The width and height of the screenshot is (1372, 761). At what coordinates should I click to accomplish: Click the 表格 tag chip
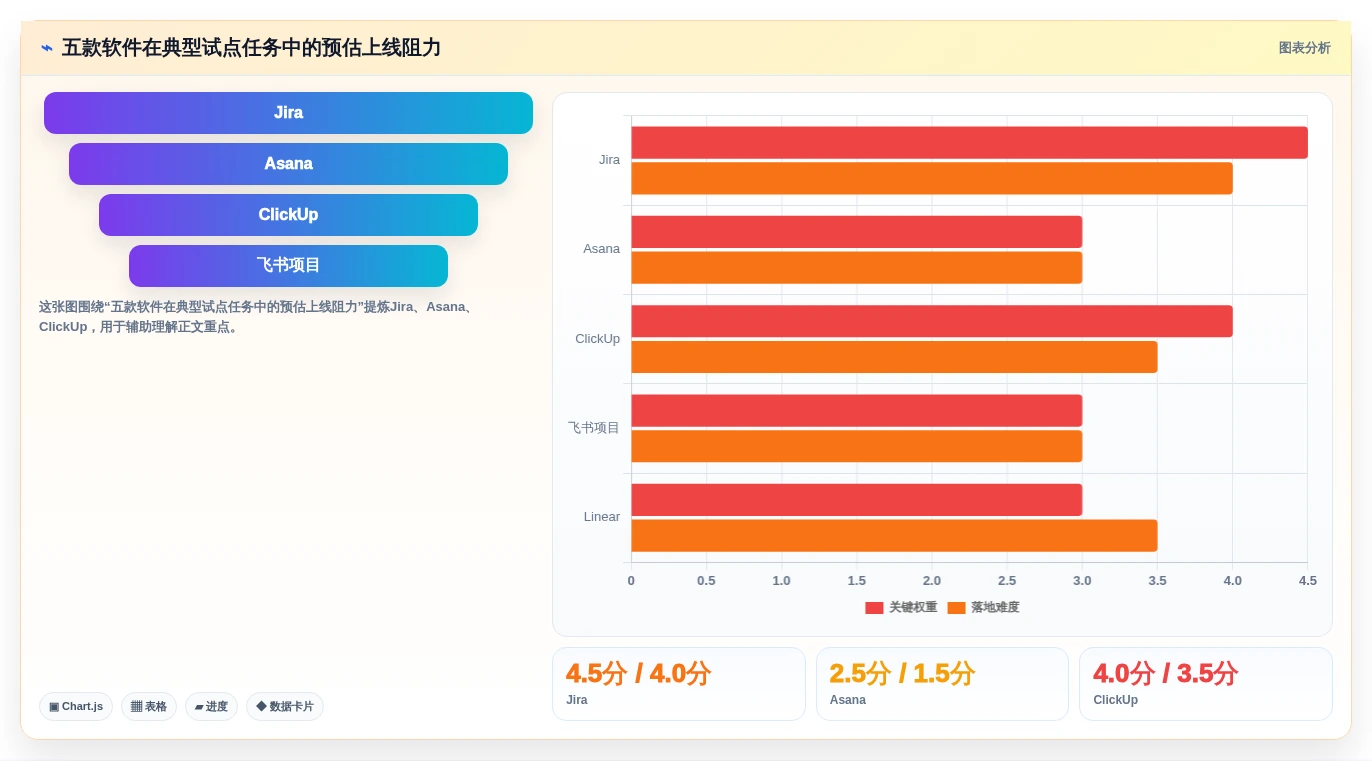pyautogui.click(x=149, y=707)
